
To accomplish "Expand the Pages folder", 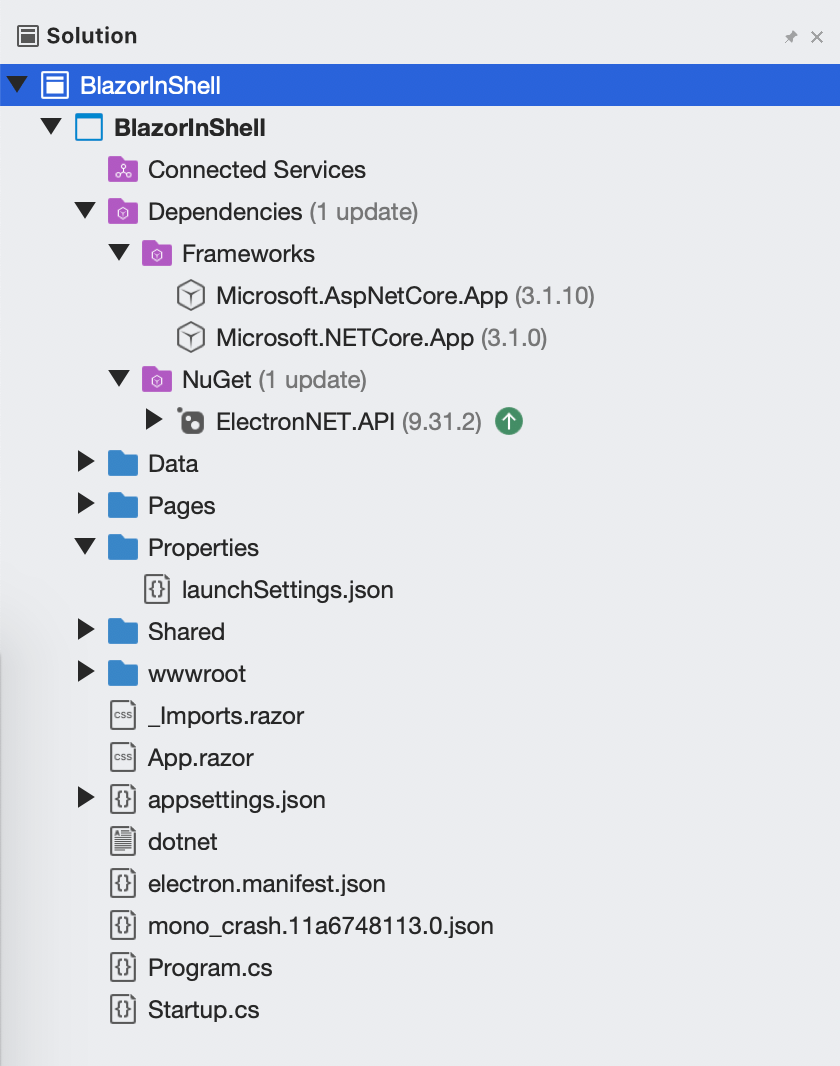I will point(86,504).
